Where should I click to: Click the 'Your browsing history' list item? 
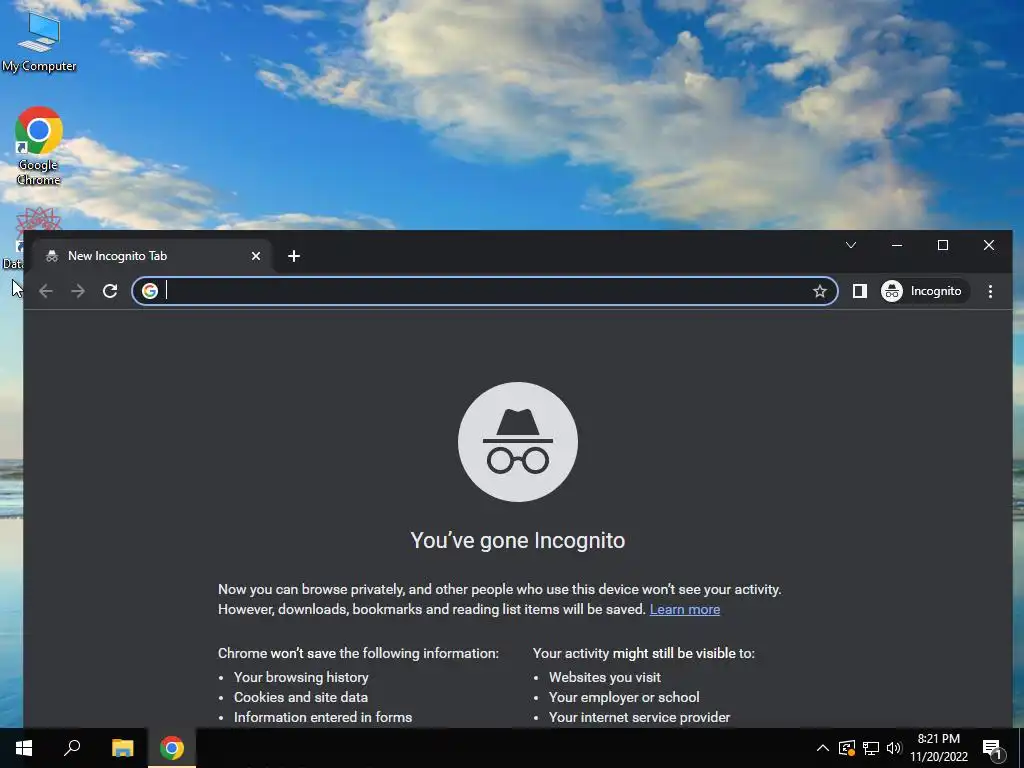pyautogui.click(x=301, y=677)
